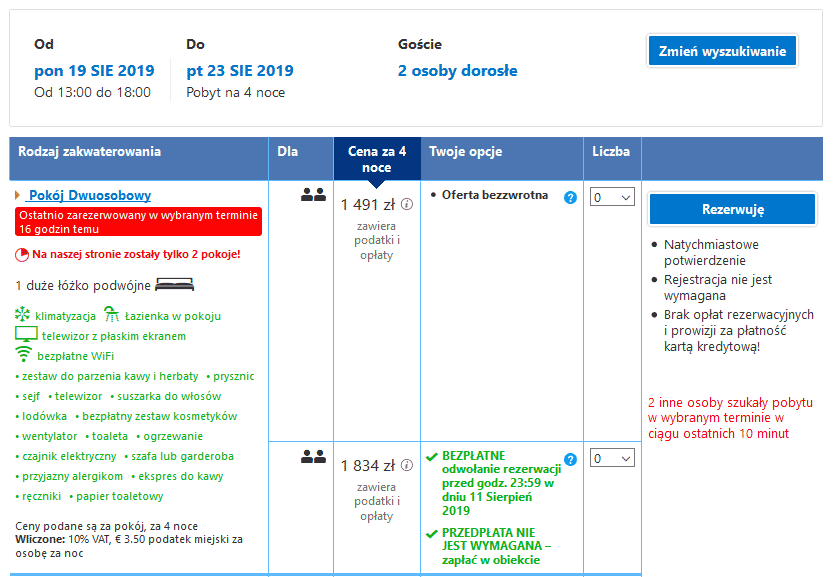Change guests 2 osoby dorosłe
This screenshot has width=833, height=577.
coord(457,71)
